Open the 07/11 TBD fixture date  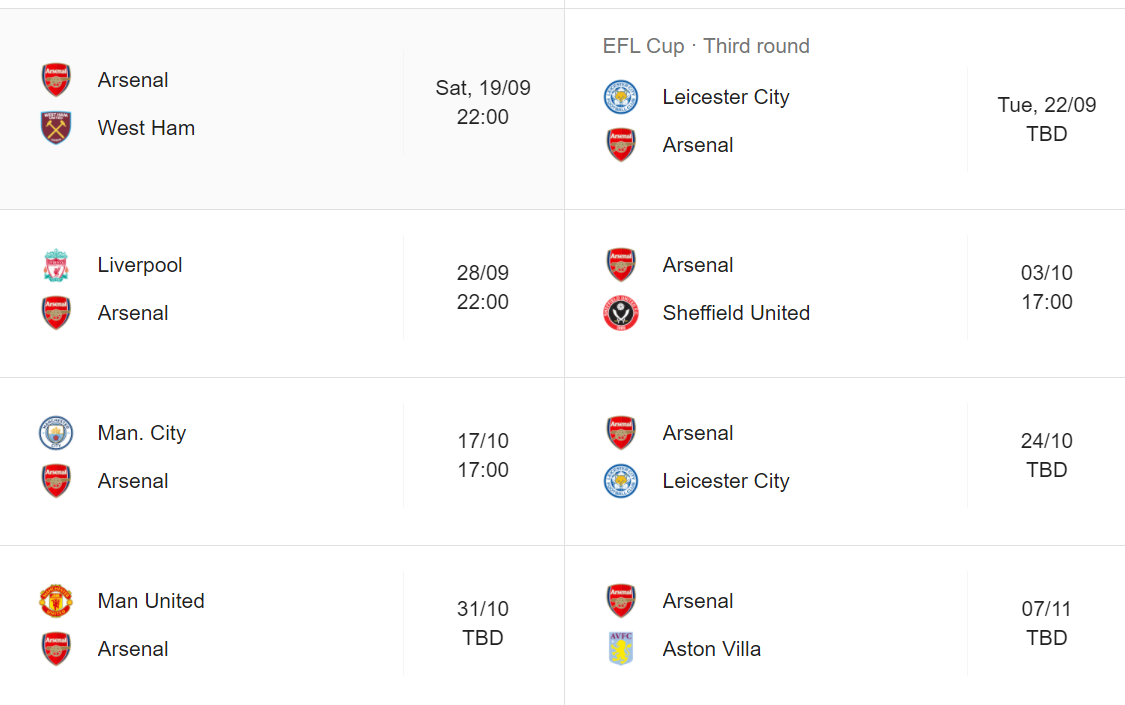1047,623
